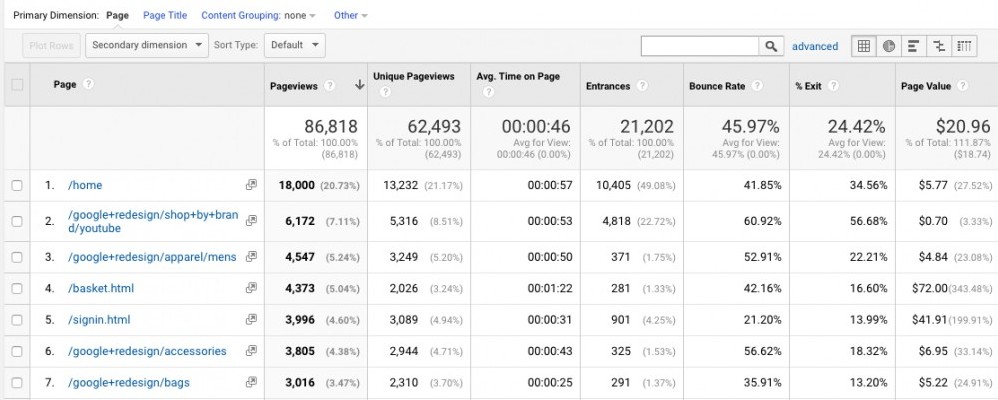Sort by the Page Value column header

925,86
